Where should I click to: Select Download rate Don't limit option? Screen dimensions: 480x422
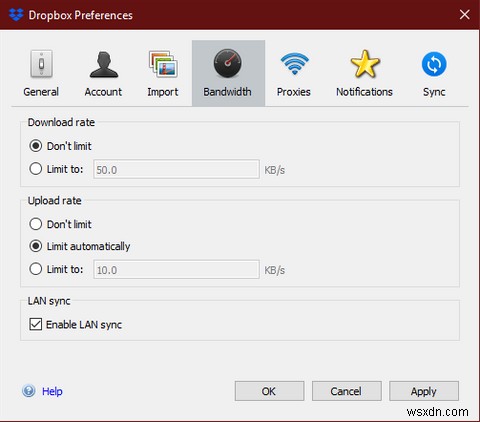point(36,146)
